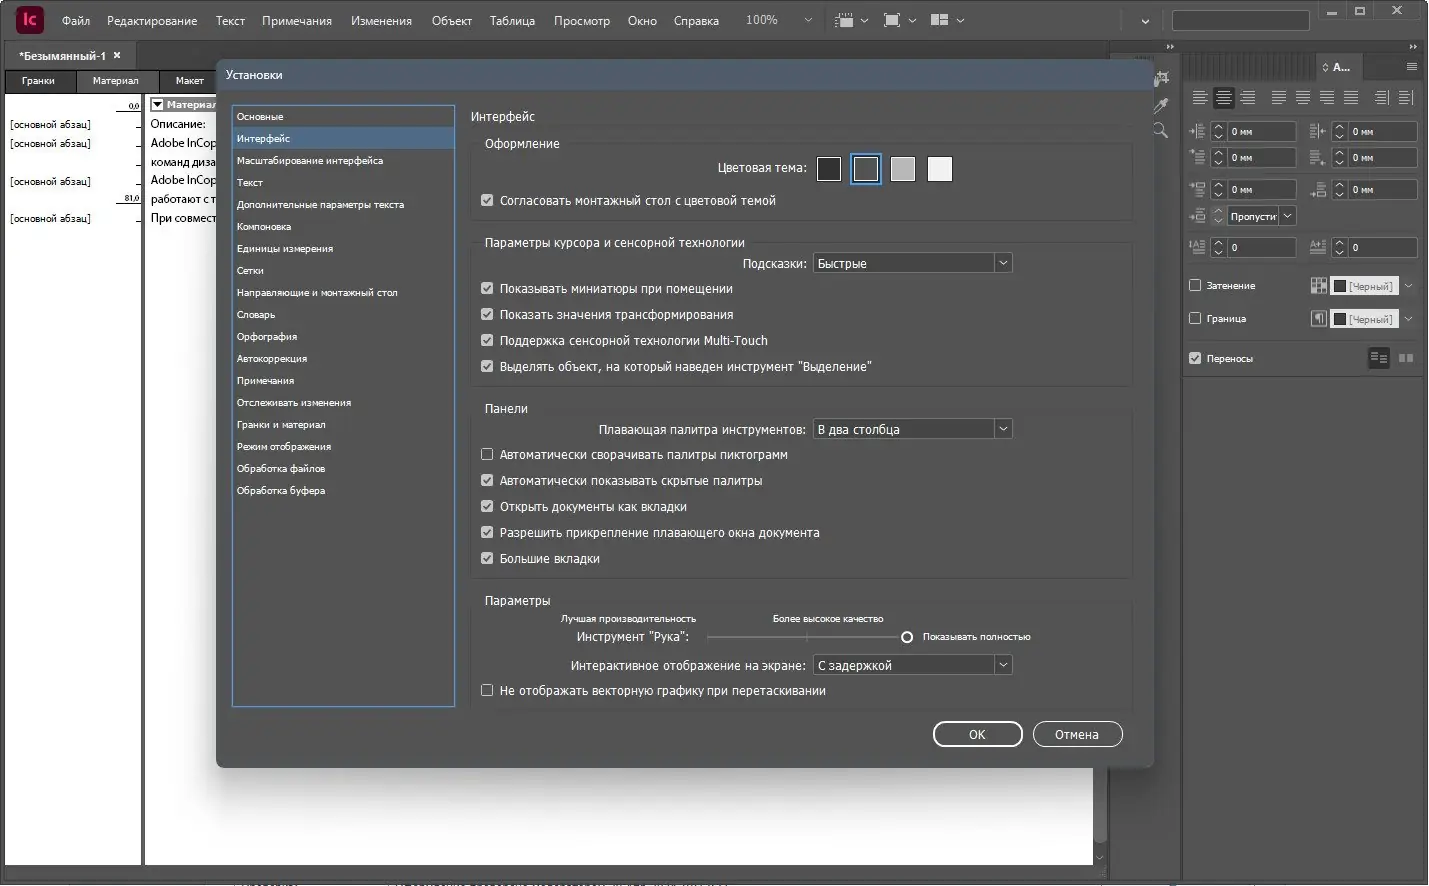Open the Граница color [Черный] dropdown
1429x886 pixels.
(x=1409, y=319)
